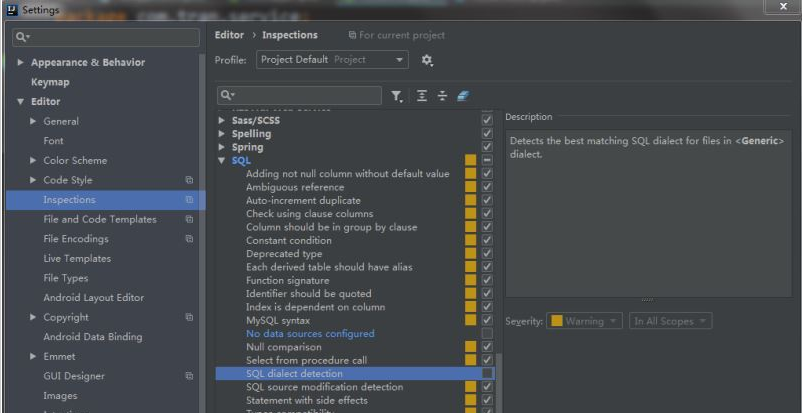The height and width of the screenshot is (413, 802).
Task: Toggle the Sass/SCSS inspections checkbox
Action: pyautogui.click(x=487, y=120)
